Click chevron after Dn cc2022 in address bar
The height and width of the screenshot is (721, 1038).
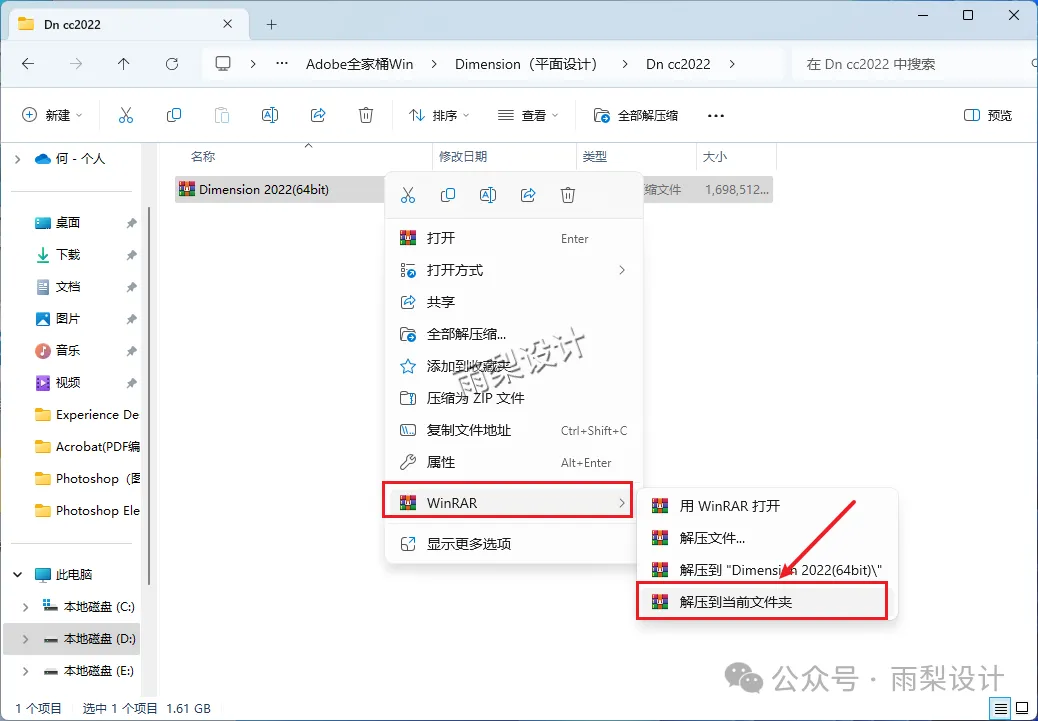coord(731,64)
